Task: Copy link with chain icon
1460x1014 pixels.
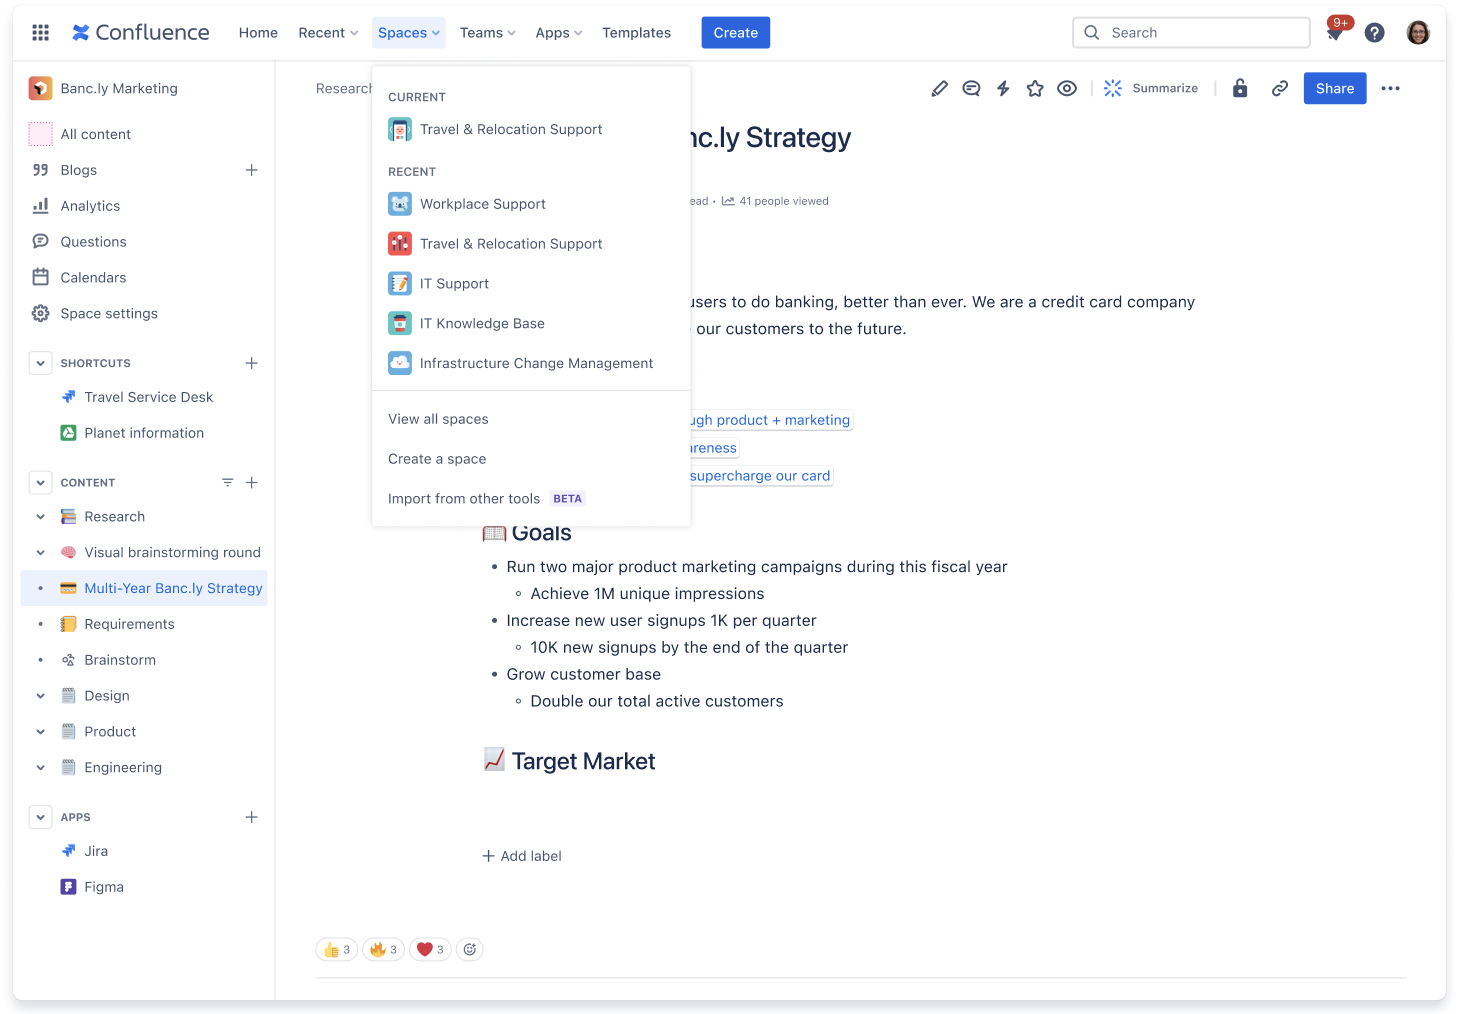Action: pos(1280,88)
